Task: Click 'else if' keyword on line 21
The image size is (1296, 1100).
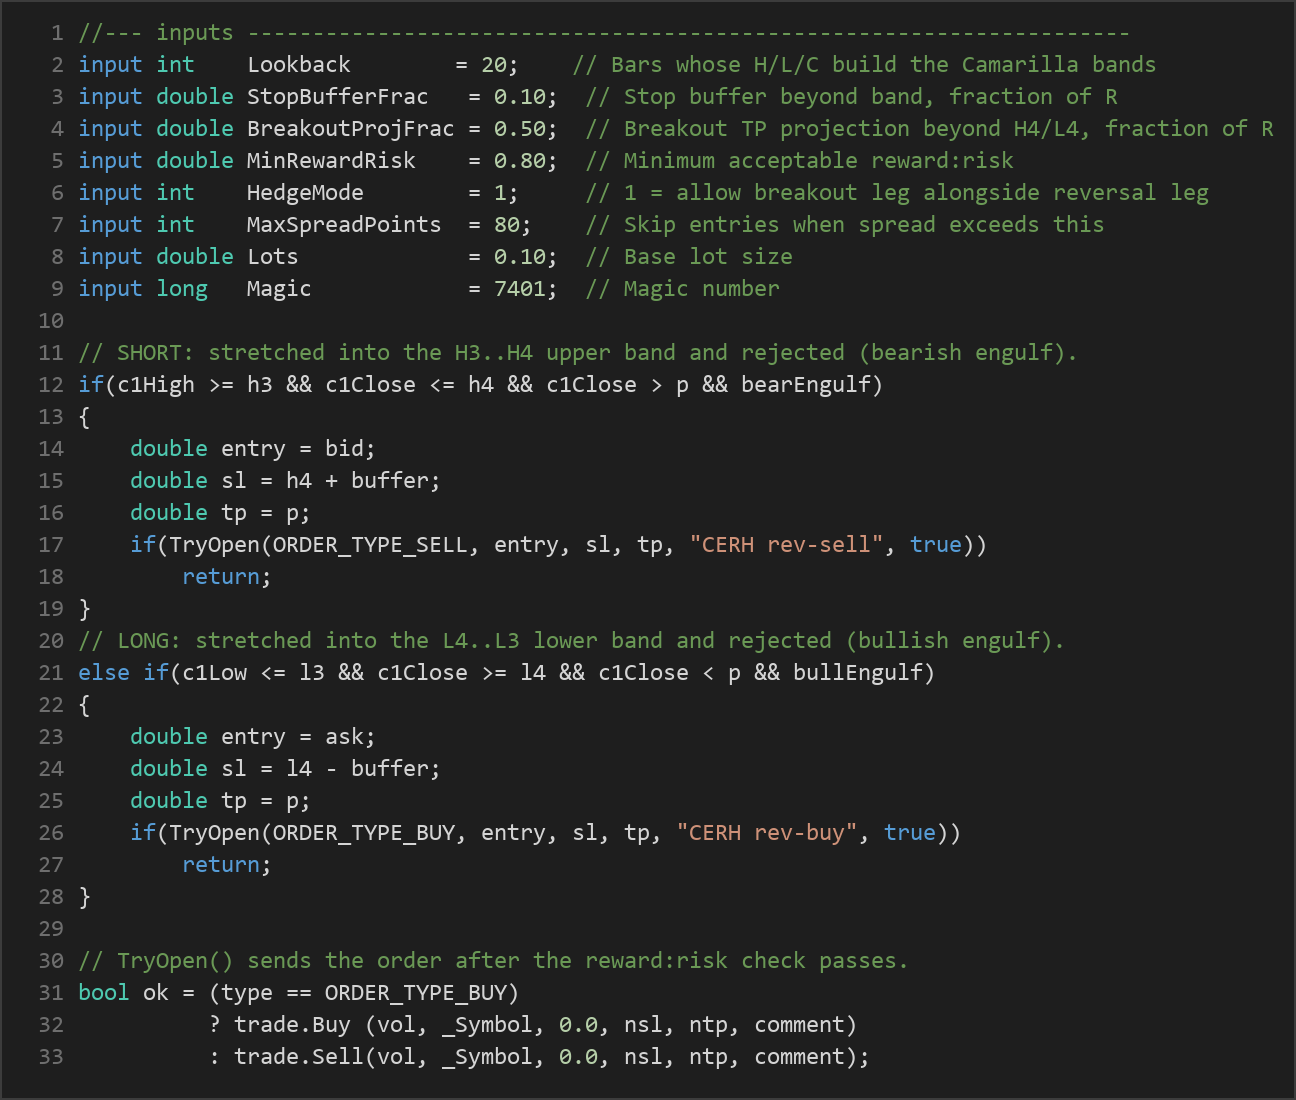Action: click(123, 673)
